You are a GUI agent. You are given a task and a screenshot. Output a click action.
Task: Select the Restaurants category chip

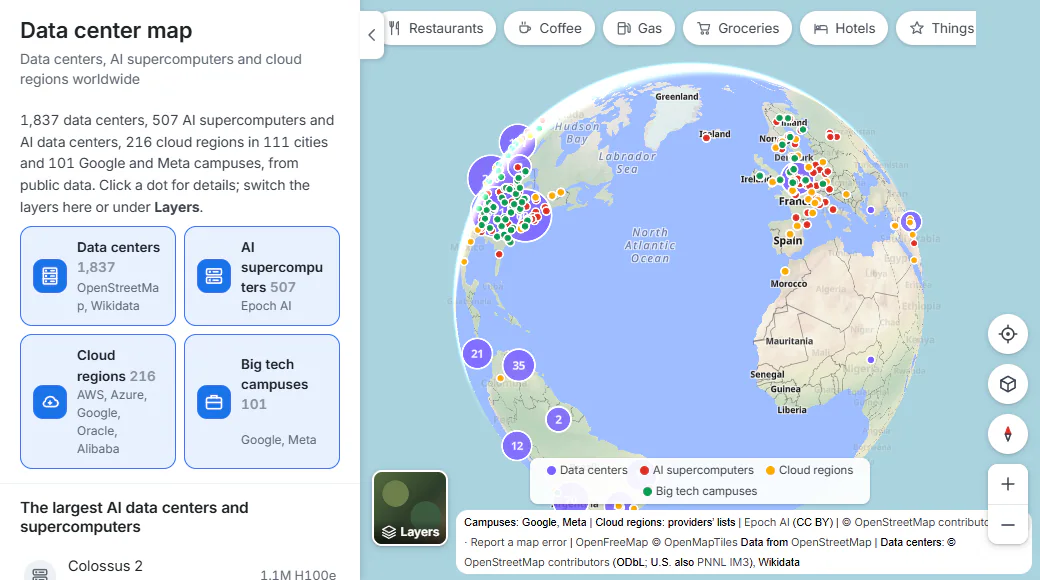click(x=440, y=29)
